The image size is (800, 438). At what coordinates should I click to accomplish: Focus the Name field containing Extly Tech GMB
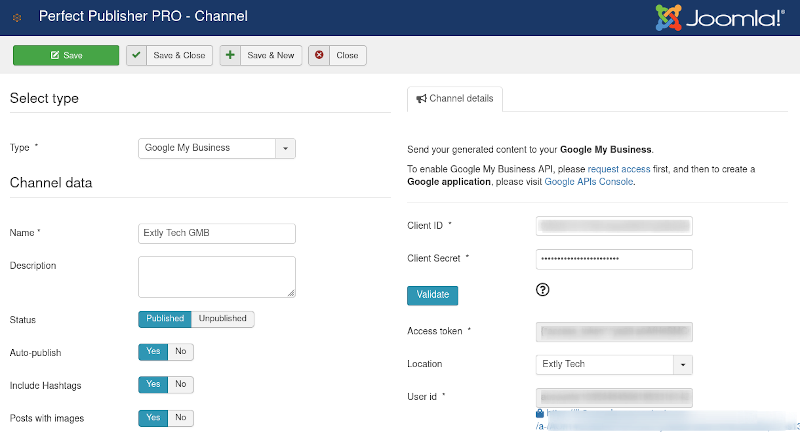216,233
